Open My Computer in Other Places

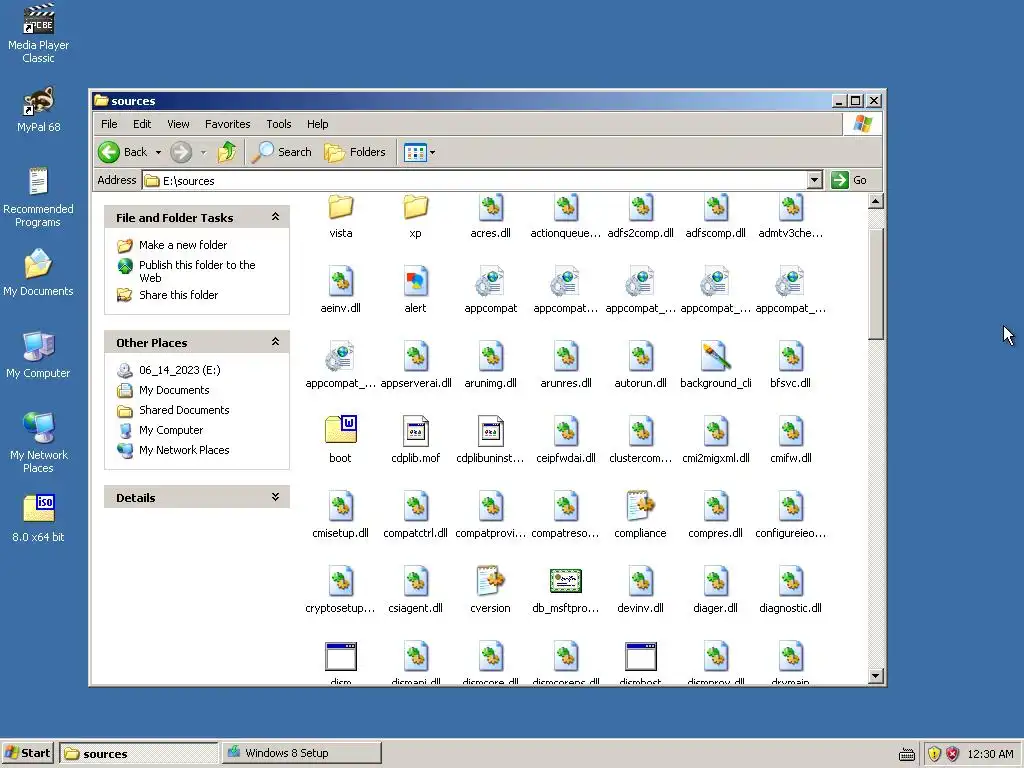click(170, 430)
